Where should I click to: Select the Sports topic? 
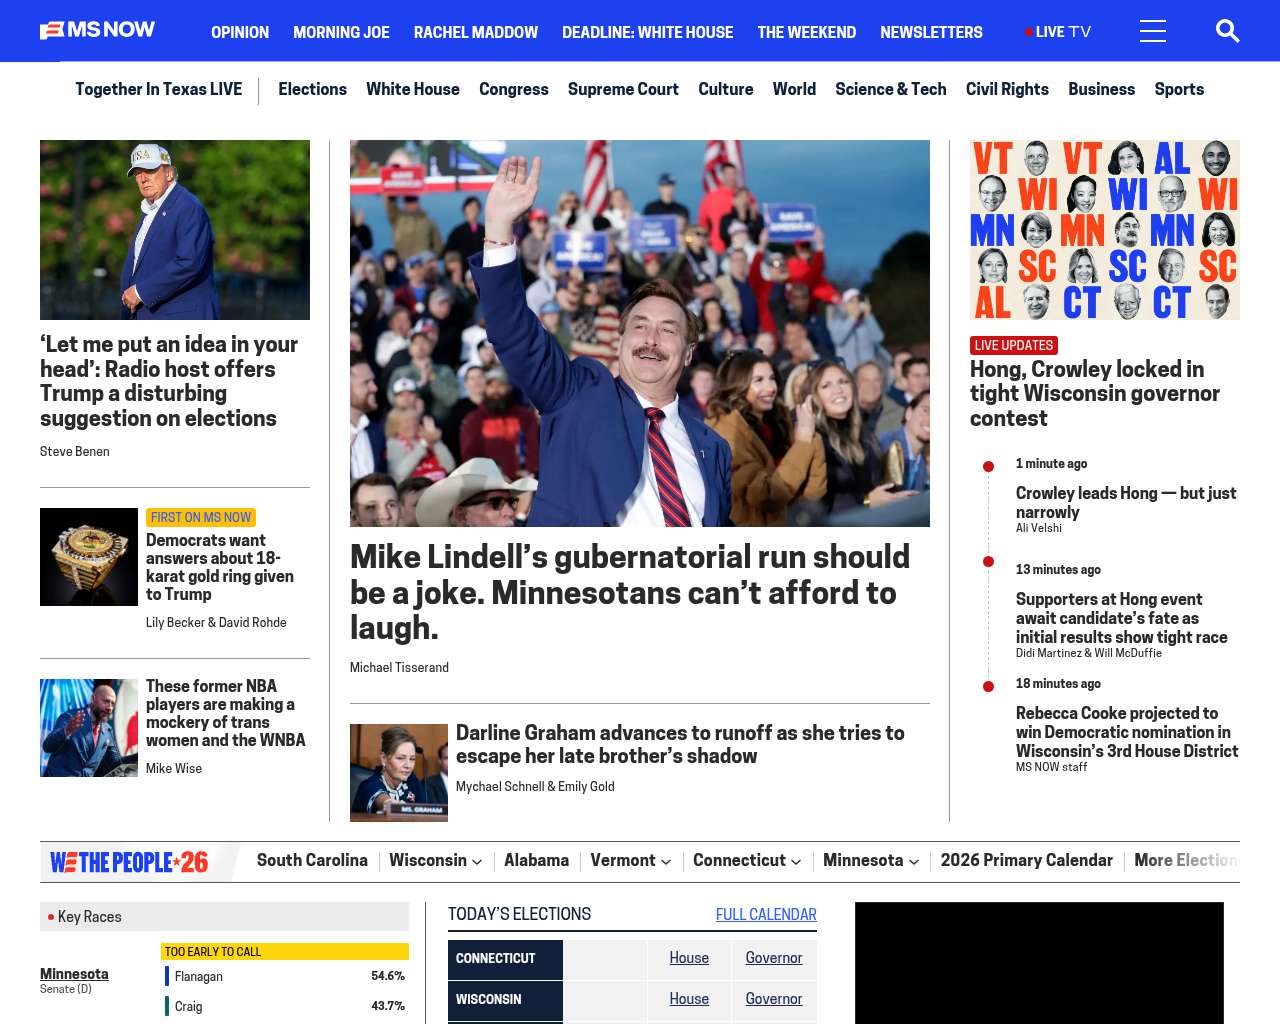(x=1179, y=89)
